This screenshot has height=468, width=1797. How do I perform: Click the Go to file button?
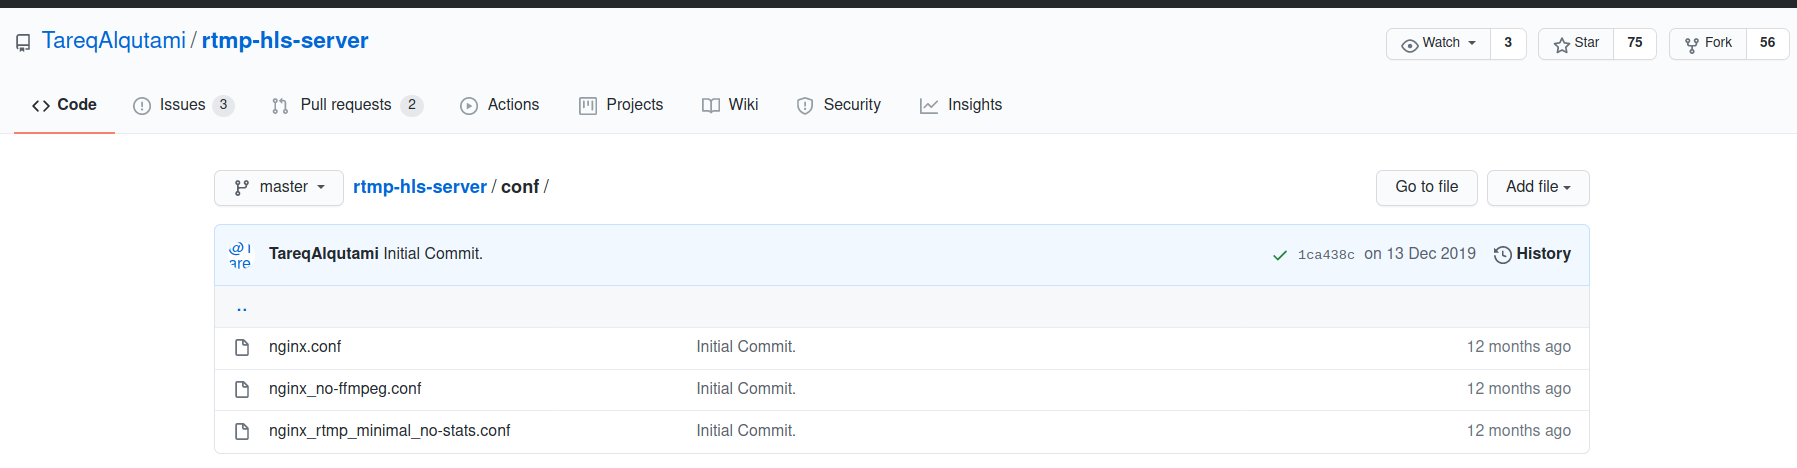(x=1427, y=188)
